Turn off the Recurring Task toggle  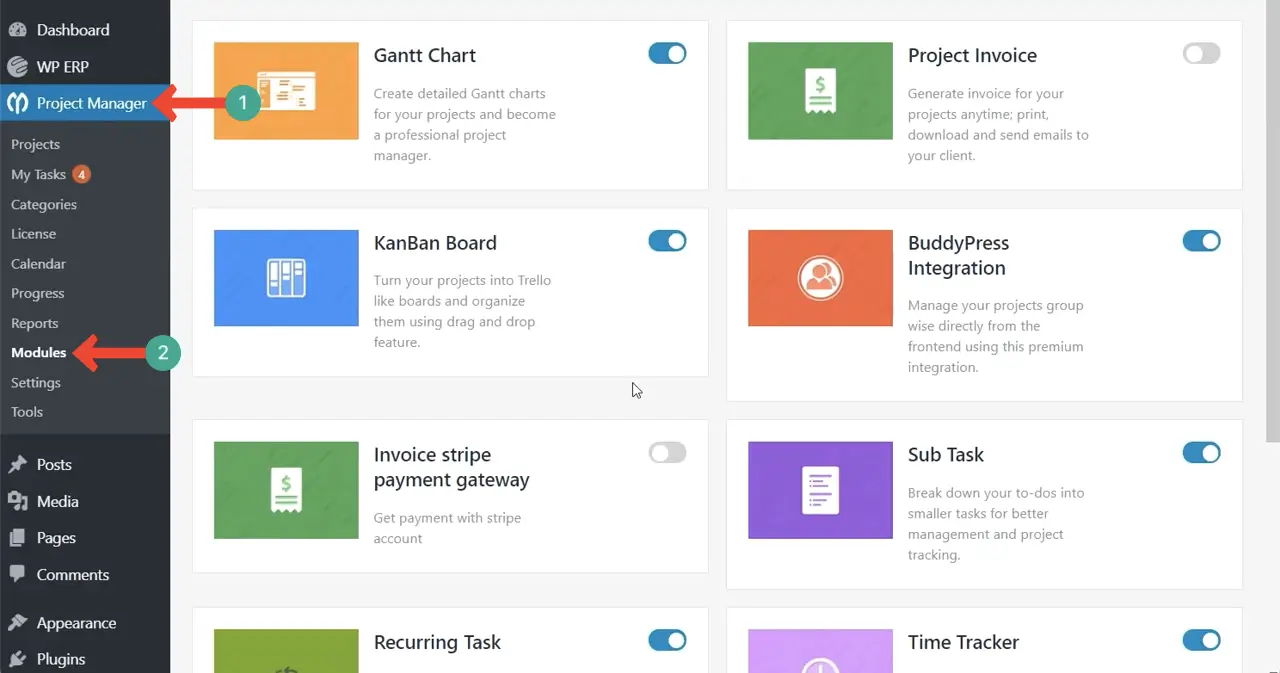[667, 640]
